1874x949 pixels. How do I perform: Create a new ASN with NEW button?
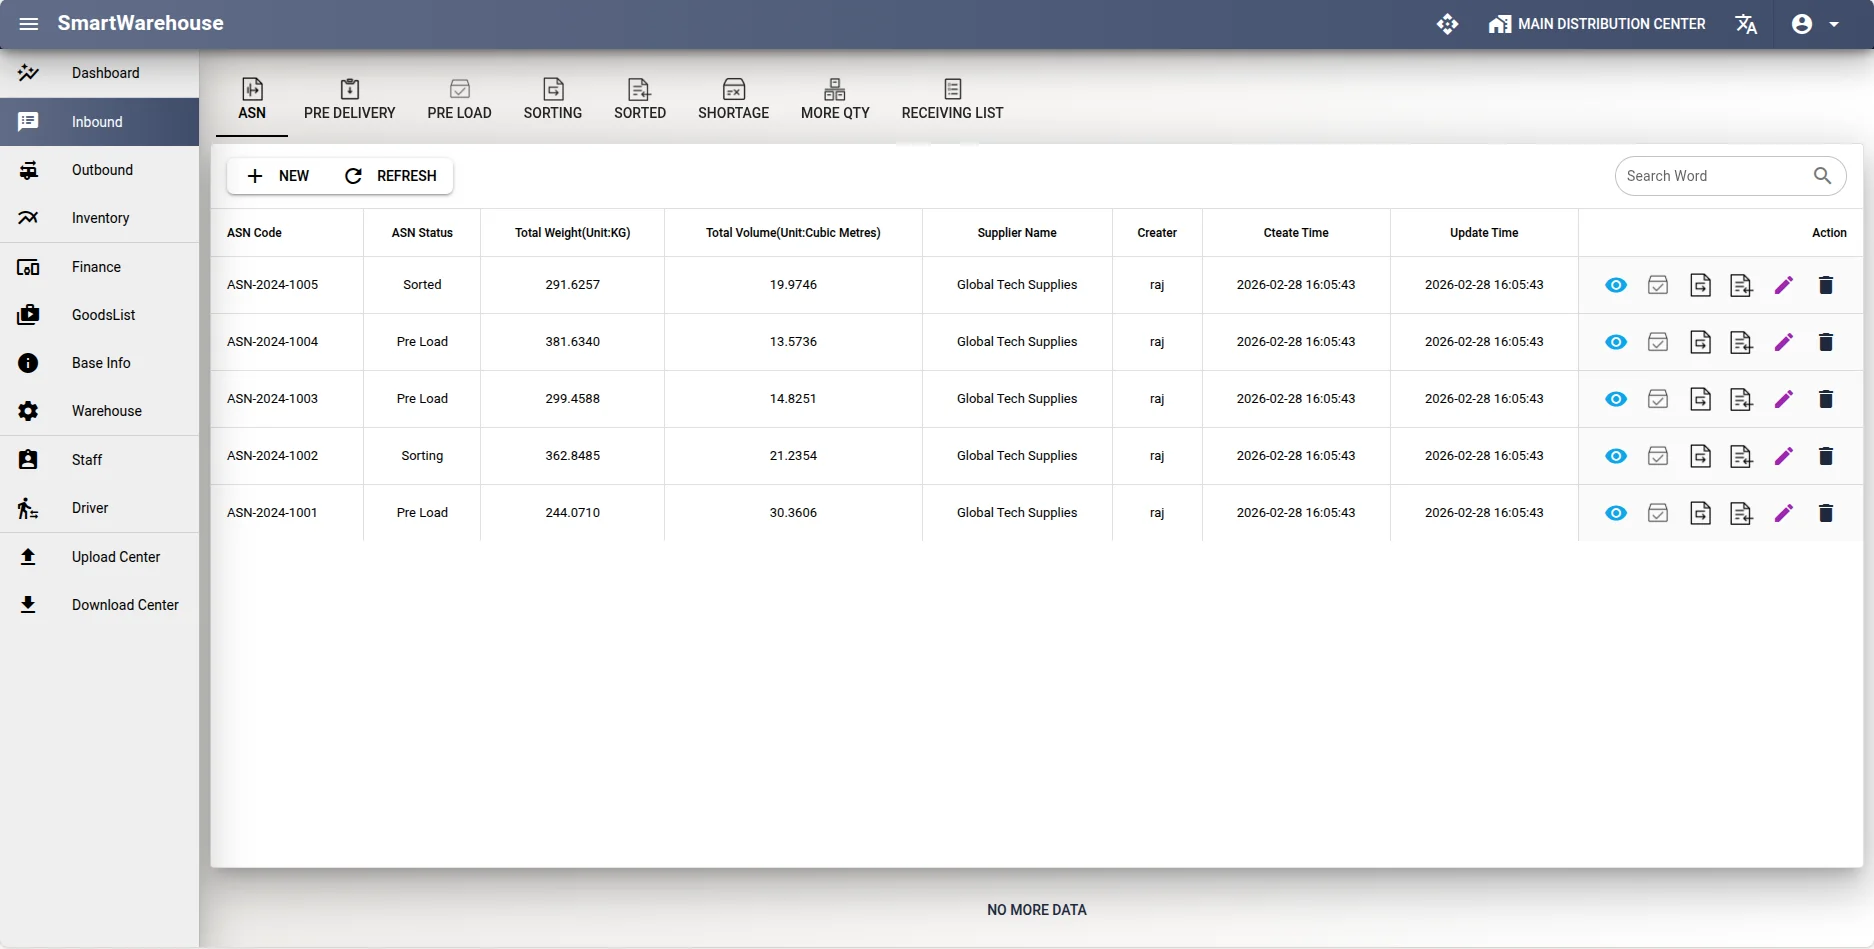point(278,176)
